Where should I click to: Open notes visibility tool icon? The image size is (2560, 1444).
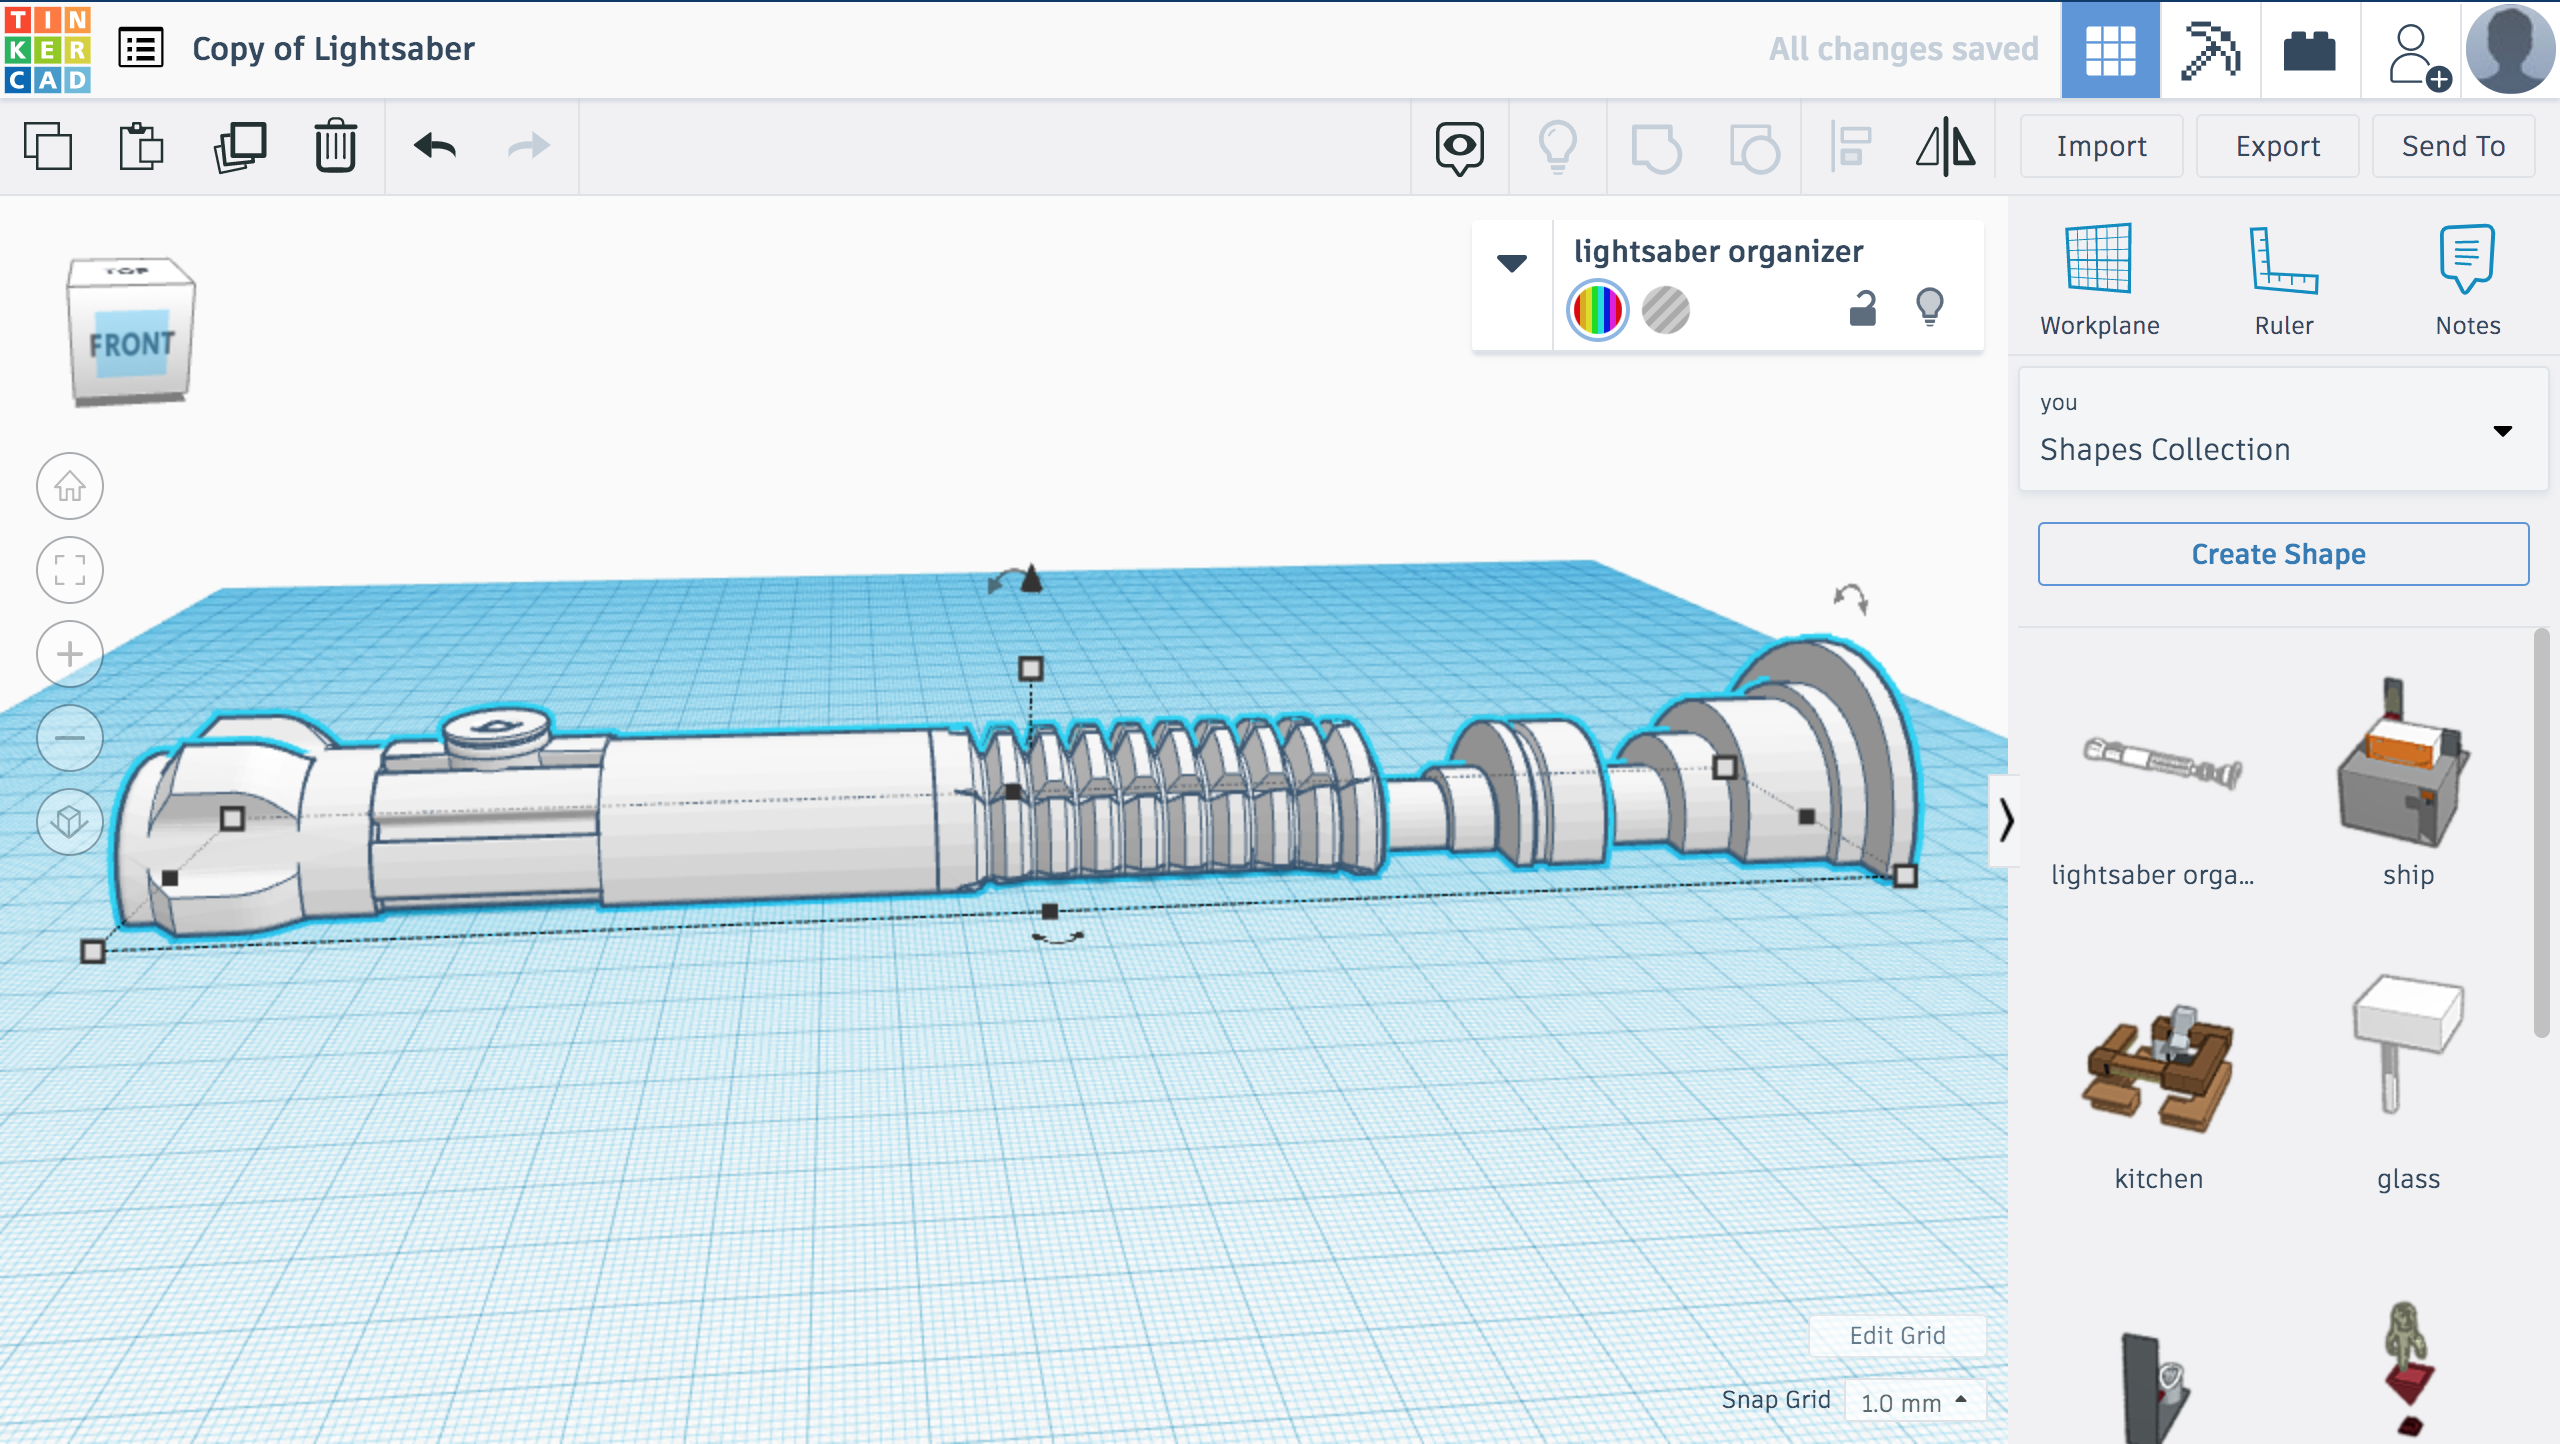[1460, 148]
